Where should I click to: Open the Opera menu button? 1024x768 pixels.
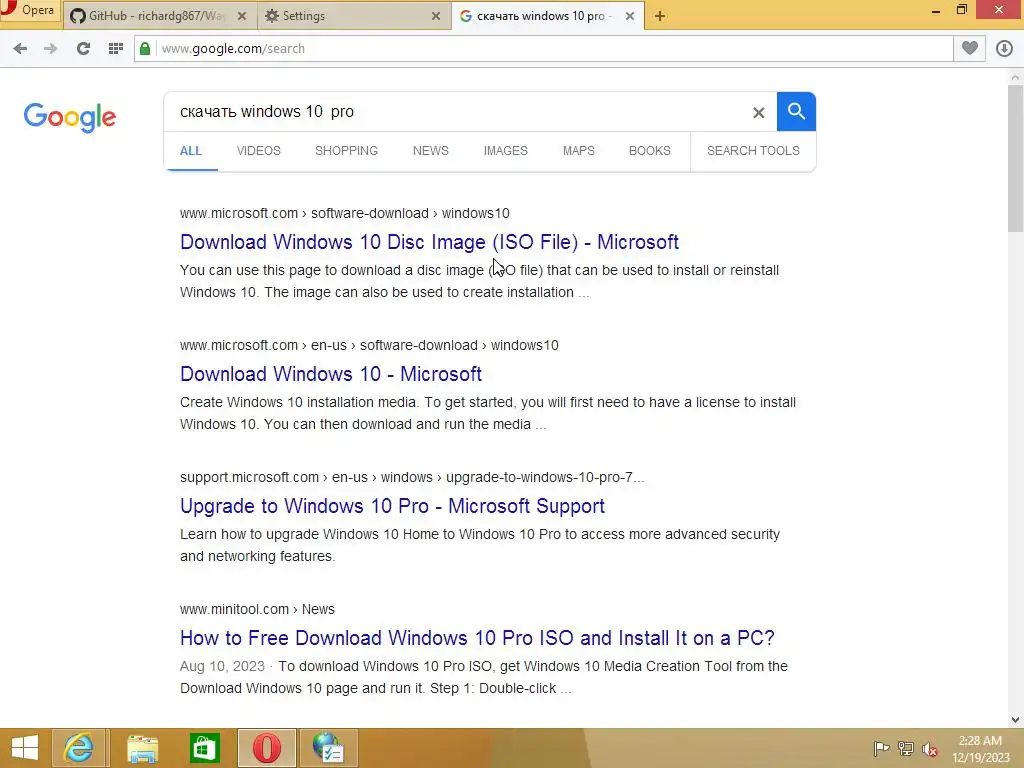pyautogui.click(x=29, y=10)
